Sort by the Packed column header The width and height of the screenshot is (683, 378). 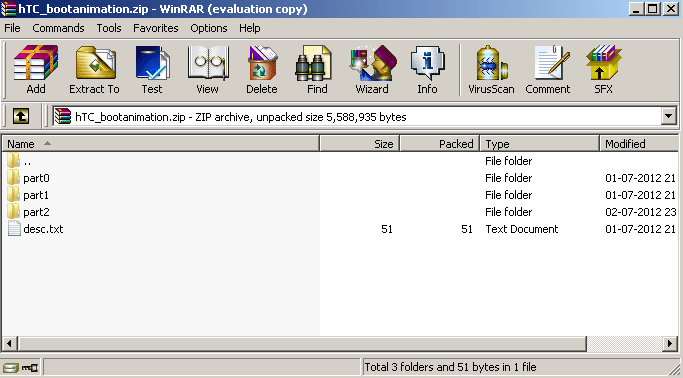pyautogui.click(x=440, y=144)
